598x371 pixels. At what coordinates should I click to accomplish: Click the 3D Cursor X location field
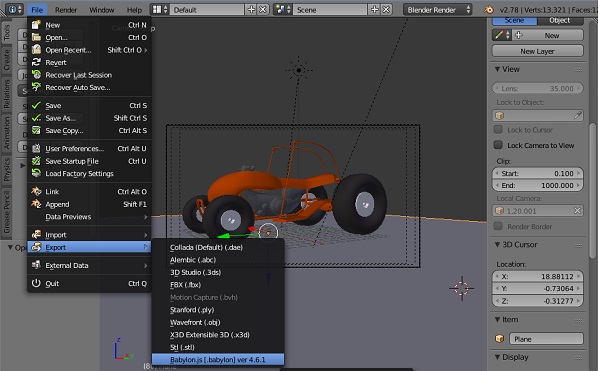pyautogui.click(x=537, y=276)
